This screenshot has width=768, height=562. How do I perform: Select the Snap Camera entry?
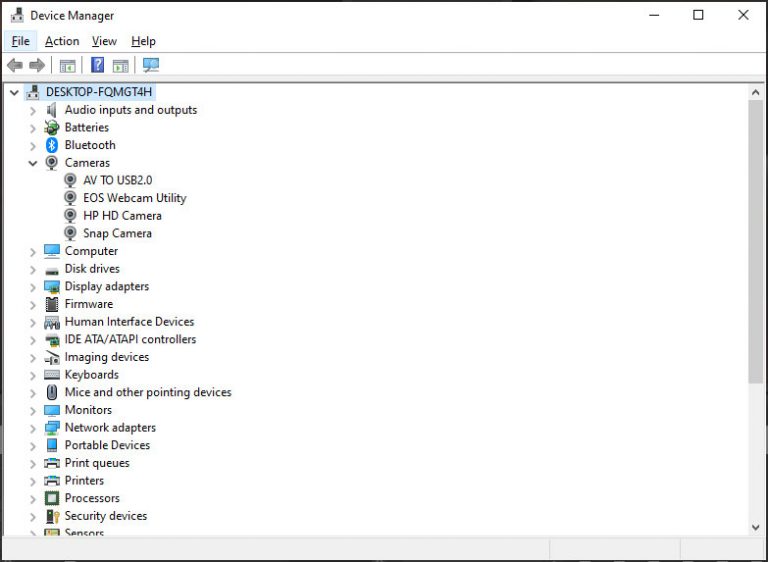[x=117, y=233]
